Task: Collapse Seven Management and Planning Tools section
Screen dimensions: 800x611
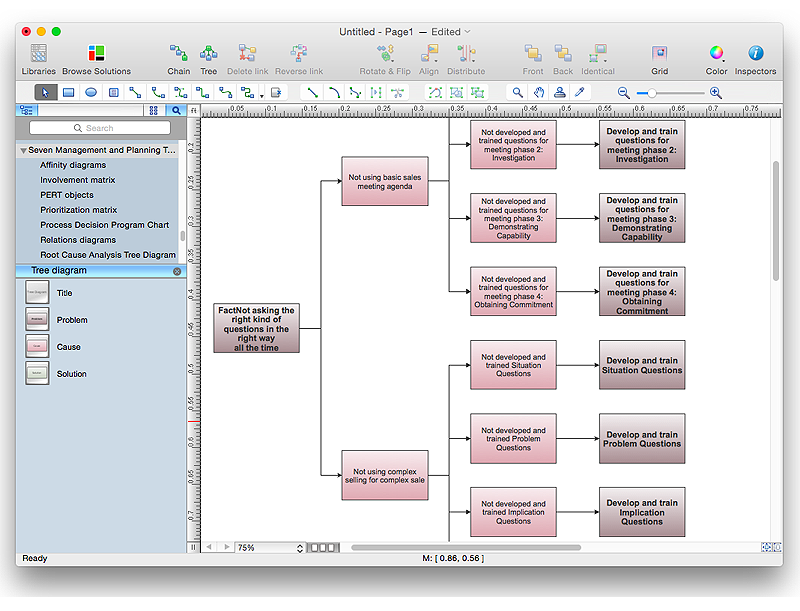Action: pyautogui.click(x=22, y=150)
